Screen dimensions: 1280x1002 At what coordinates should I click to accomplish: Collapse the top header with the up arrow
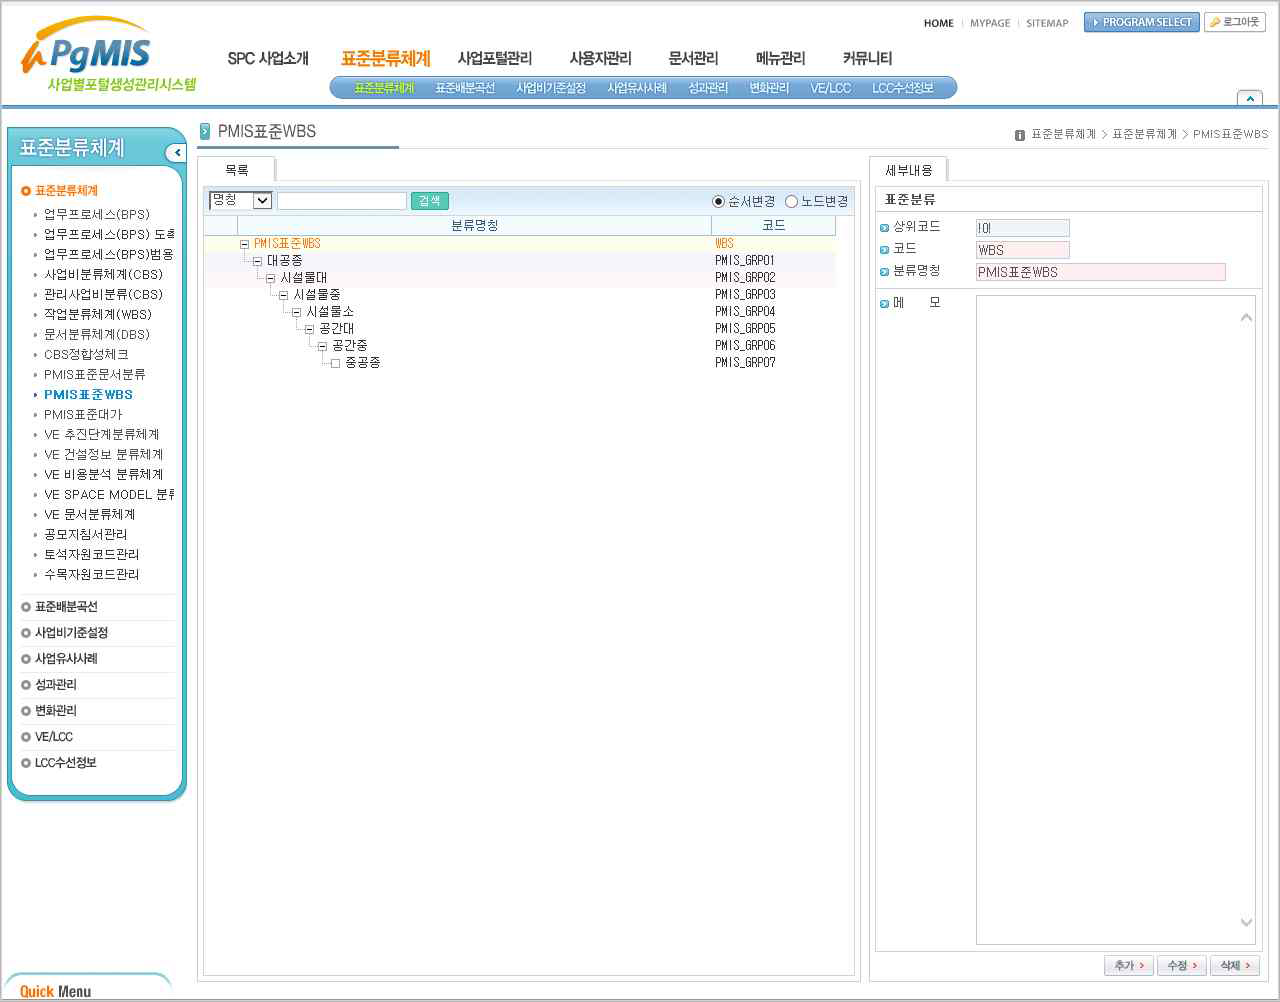[1249, 98]
